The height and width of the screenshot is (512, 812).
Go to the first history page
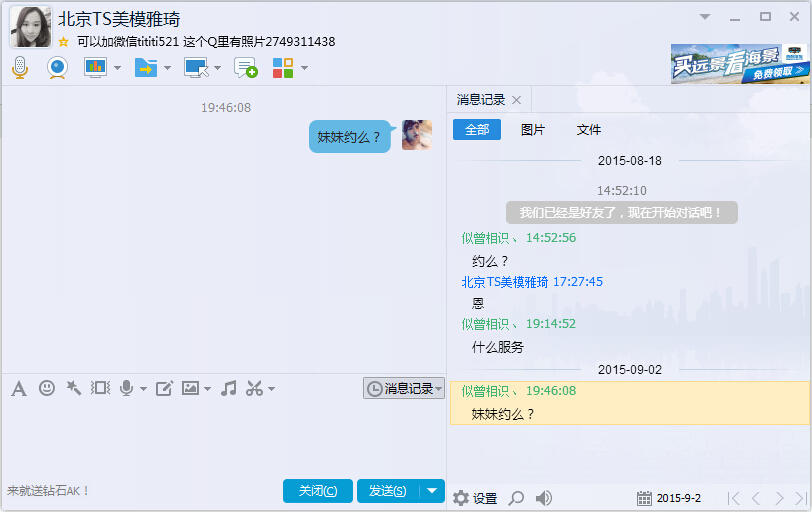[x=733, y=498]
